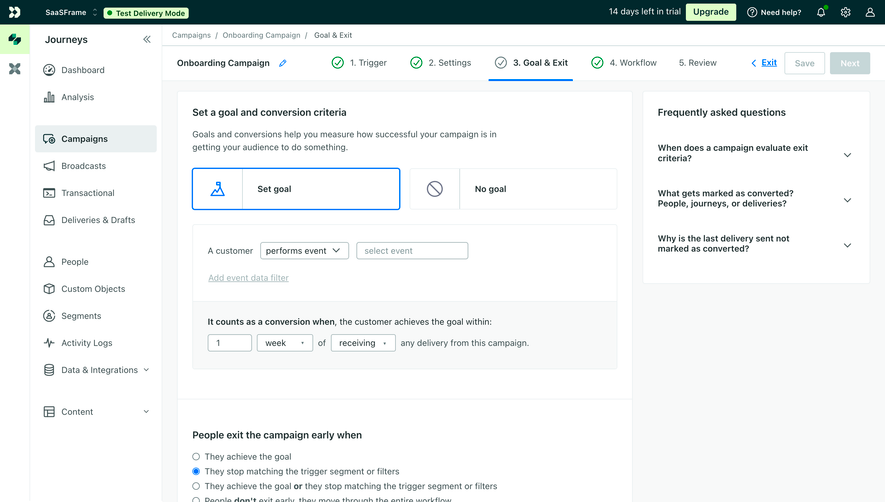Click the 'select event' input field

(x=412, y=251)
